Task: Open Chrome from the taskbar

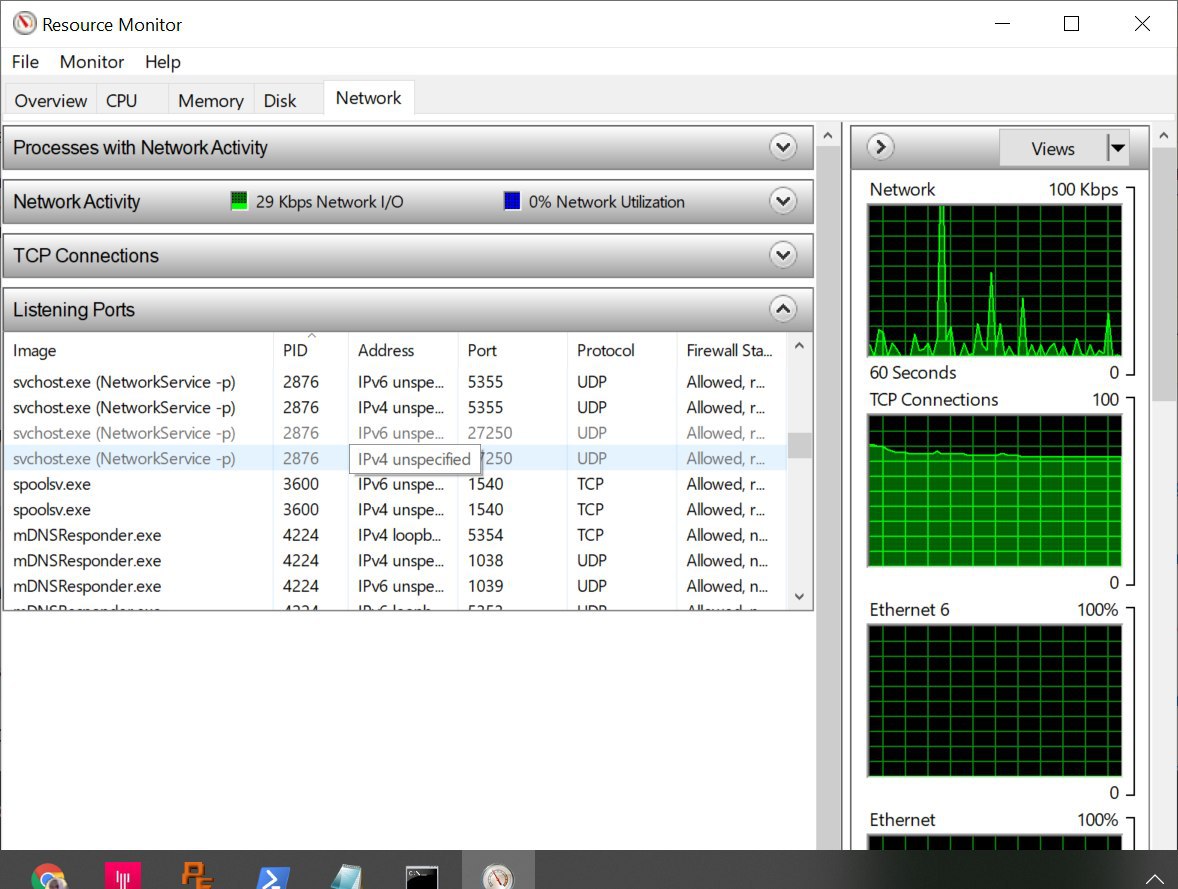Action: click(50, 875)
